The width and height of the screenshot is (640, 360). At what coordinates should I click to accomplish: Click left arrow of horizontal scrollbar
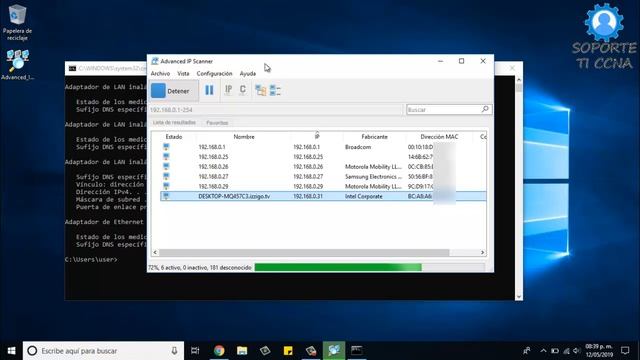[x=155, y=253]
